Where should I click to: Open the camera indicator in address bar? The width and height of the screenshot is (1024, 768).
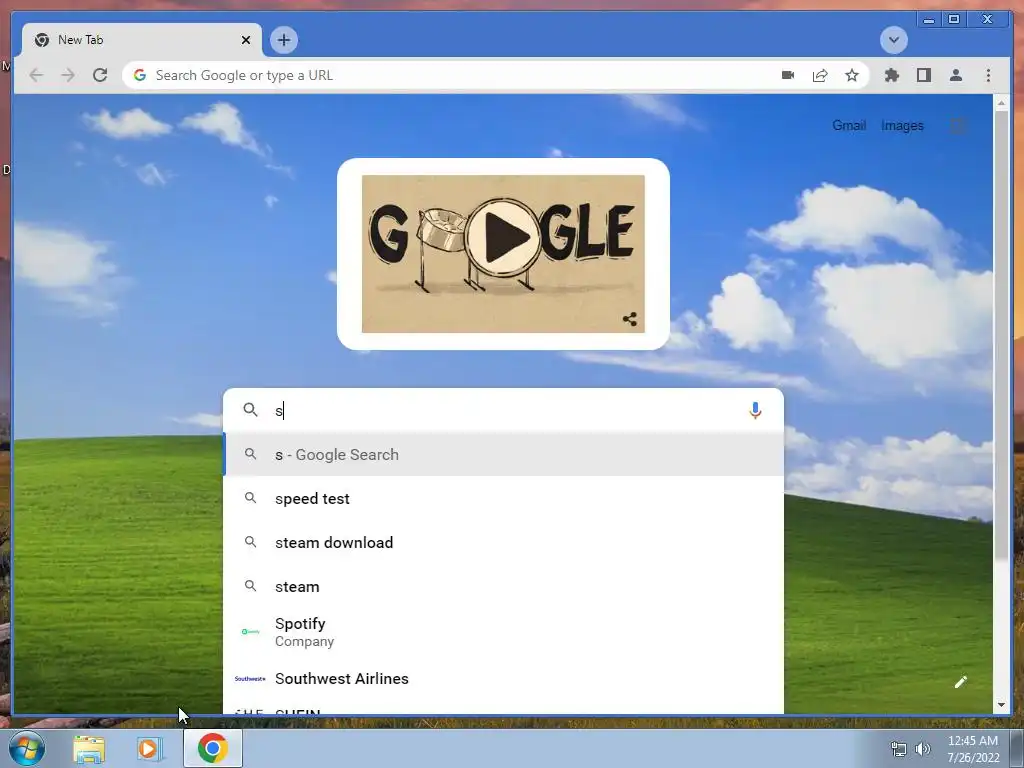pyautogui.click(x=788, y=75)
